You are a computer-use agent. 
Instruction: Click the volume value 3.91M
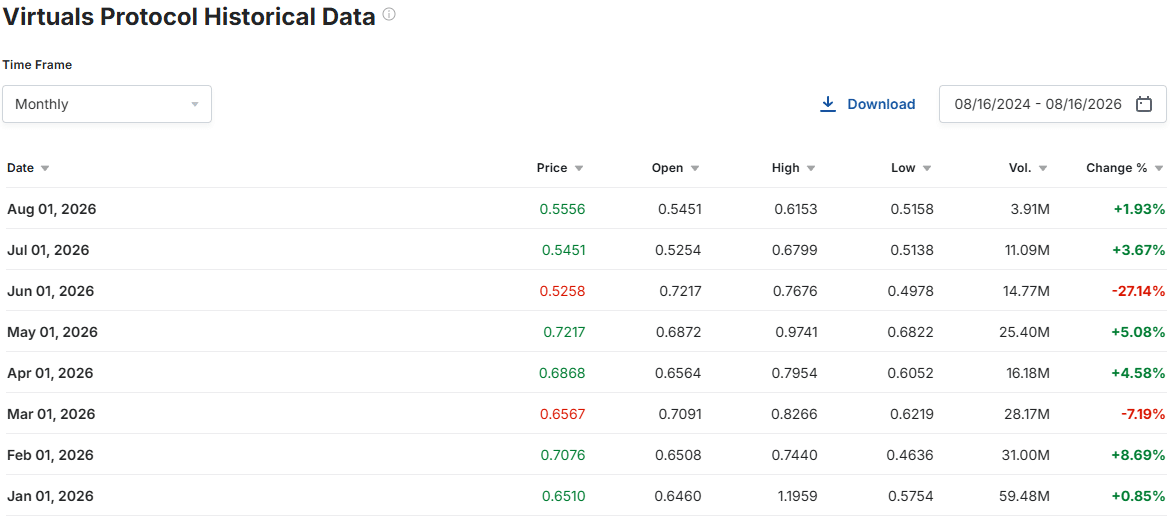(x=1029, y=209)
